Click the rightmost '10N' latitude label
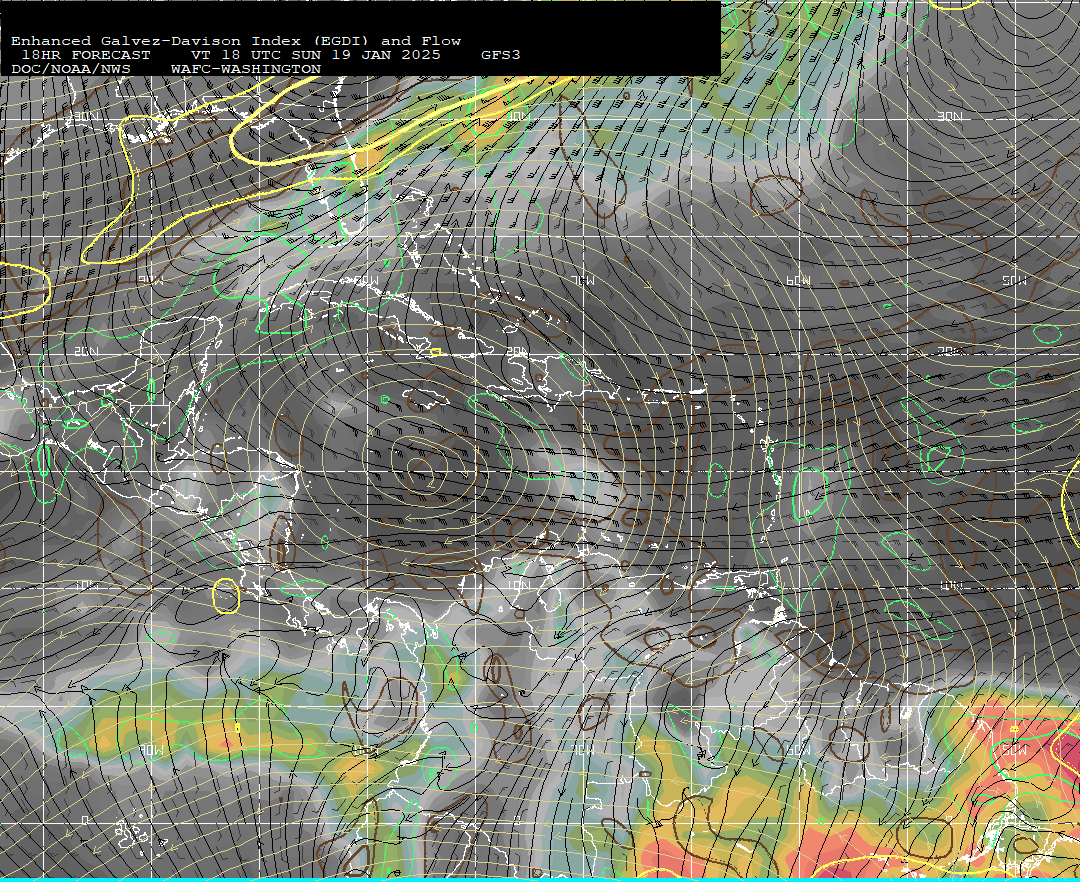 951,585
